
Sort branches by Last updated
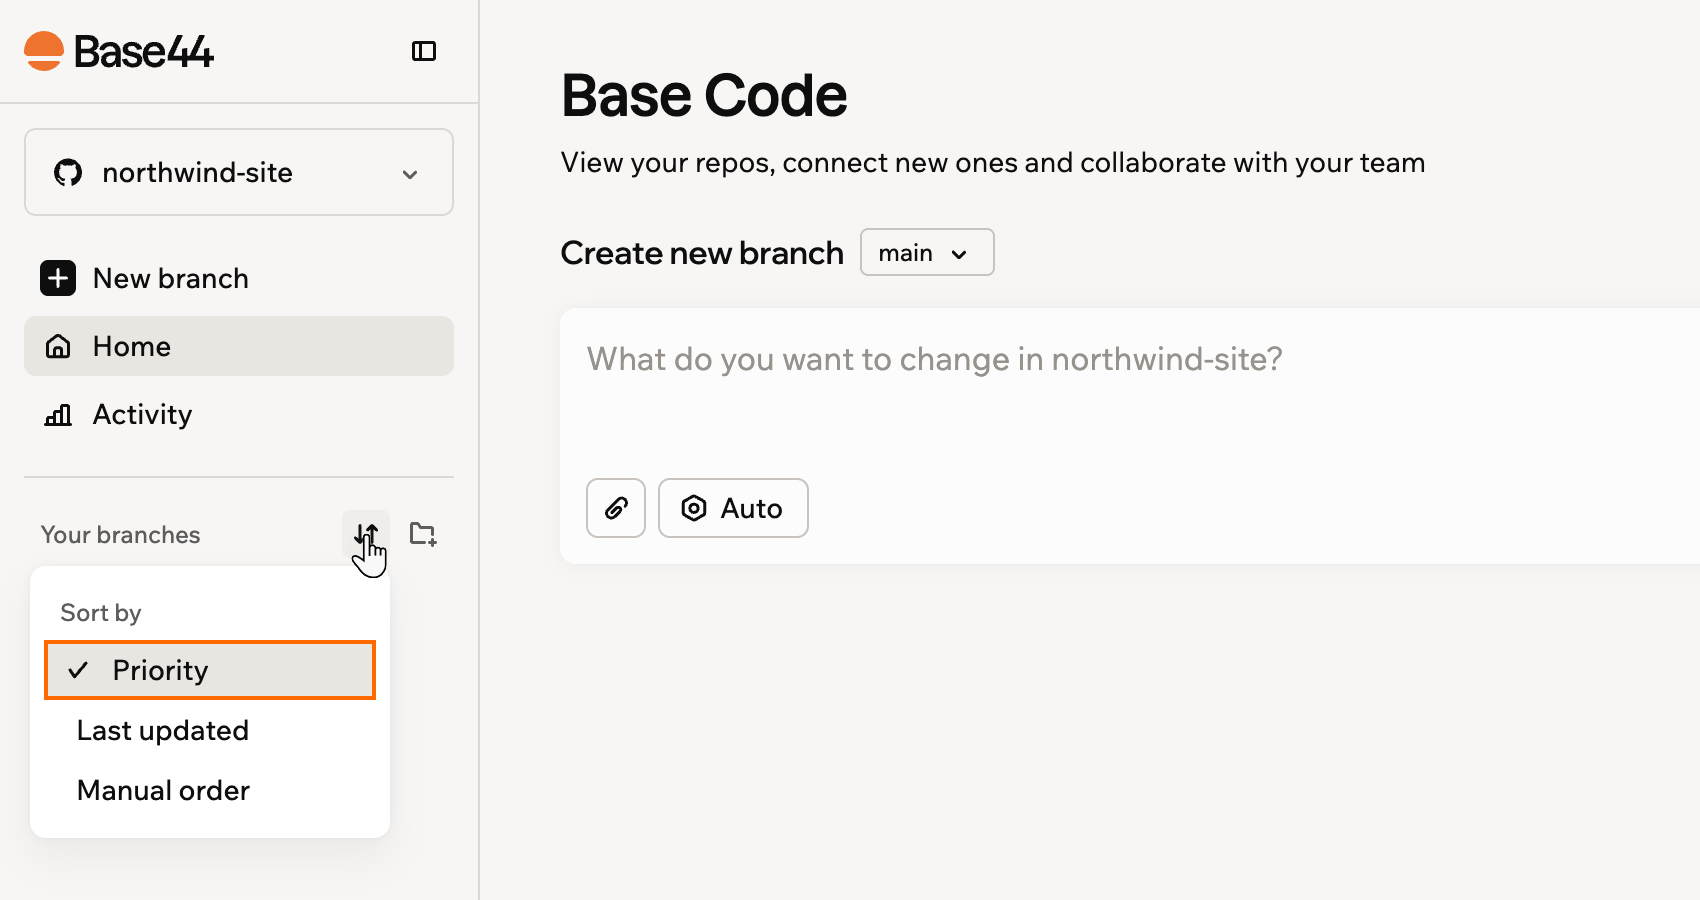point(210,730)
